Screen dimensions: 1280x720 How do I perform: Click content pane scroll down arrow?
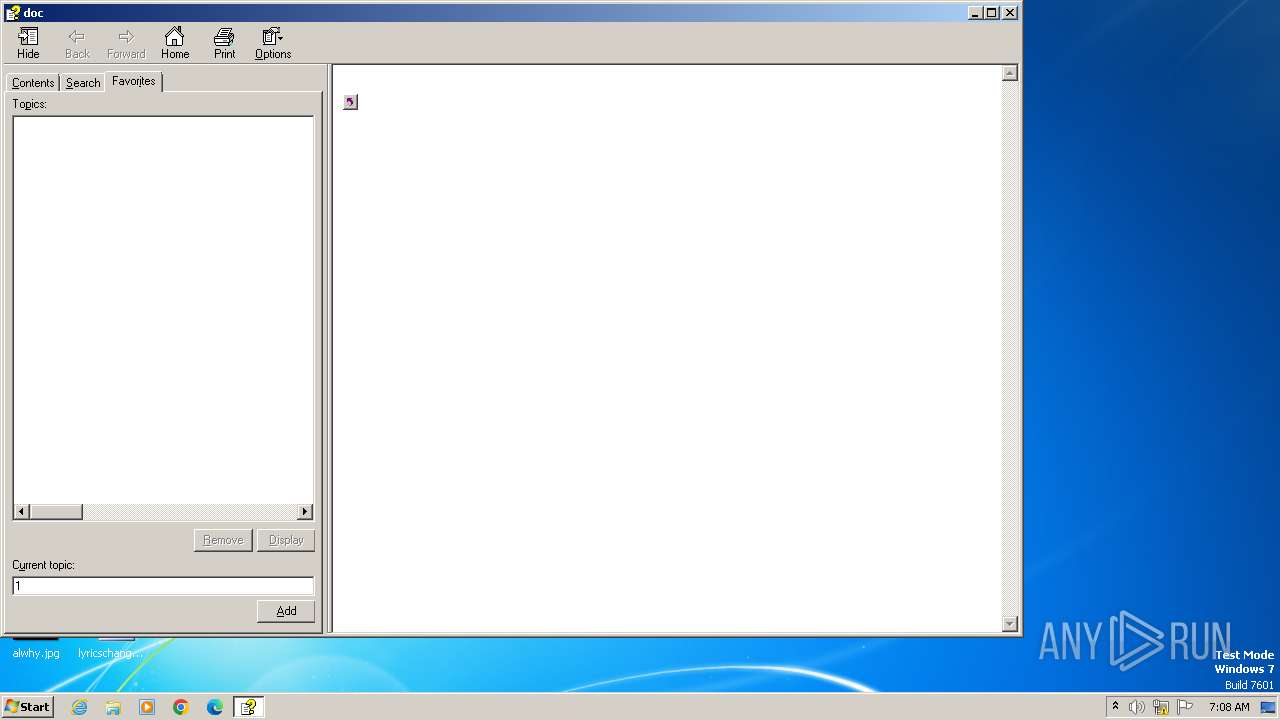(x=1010, y=624)
